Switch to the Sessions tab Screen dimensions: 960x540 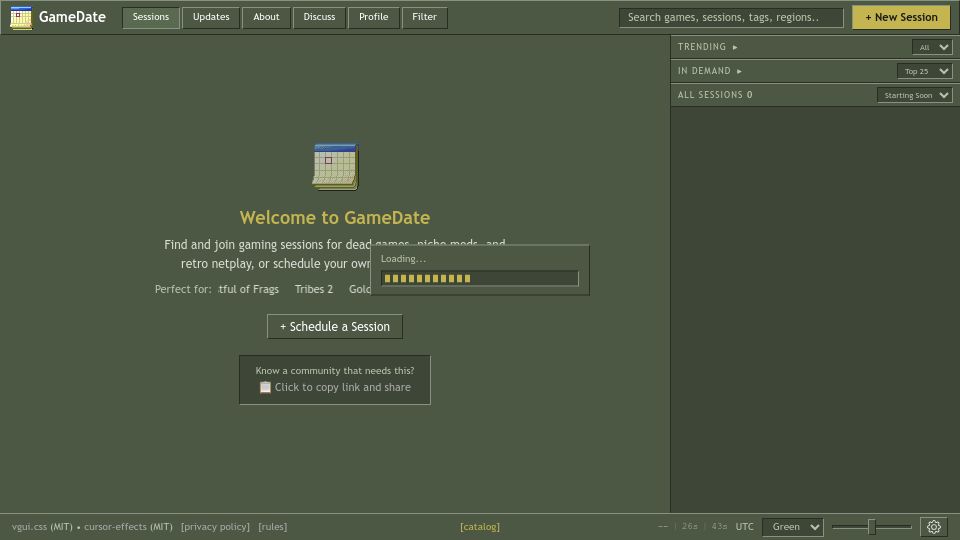[151, 17]
